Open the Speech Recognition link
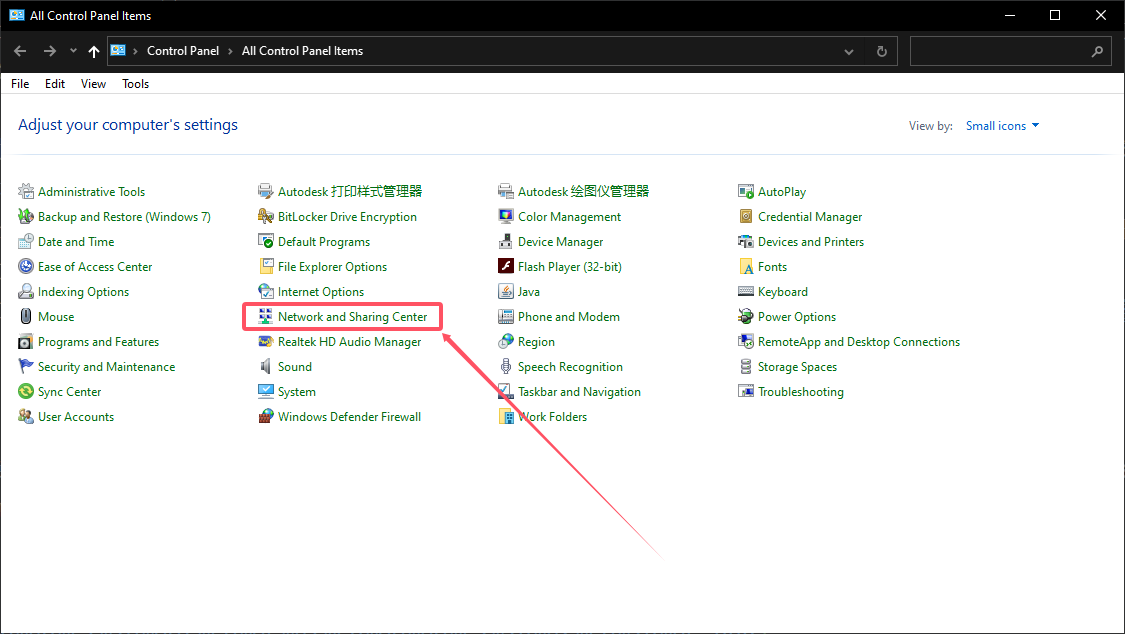Screen dimensions: 1125x634 click(570, 366)
